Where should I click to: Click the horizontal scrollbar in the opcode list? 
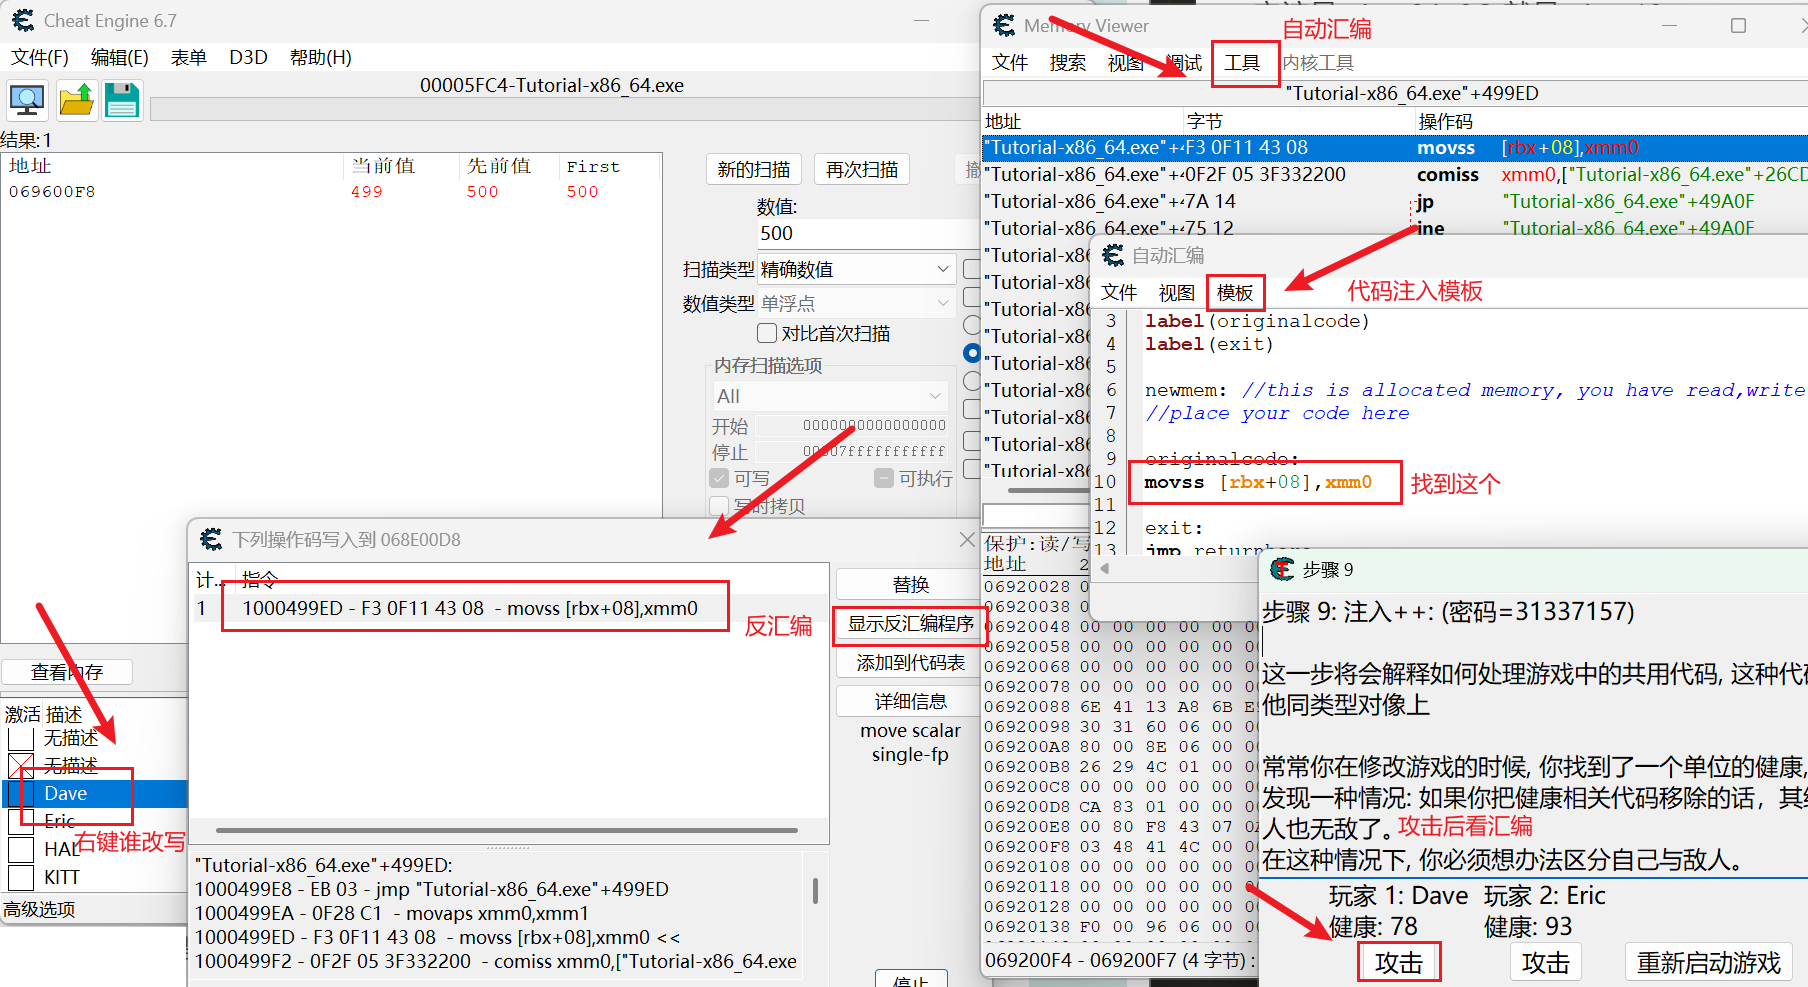tap(506, 830)
